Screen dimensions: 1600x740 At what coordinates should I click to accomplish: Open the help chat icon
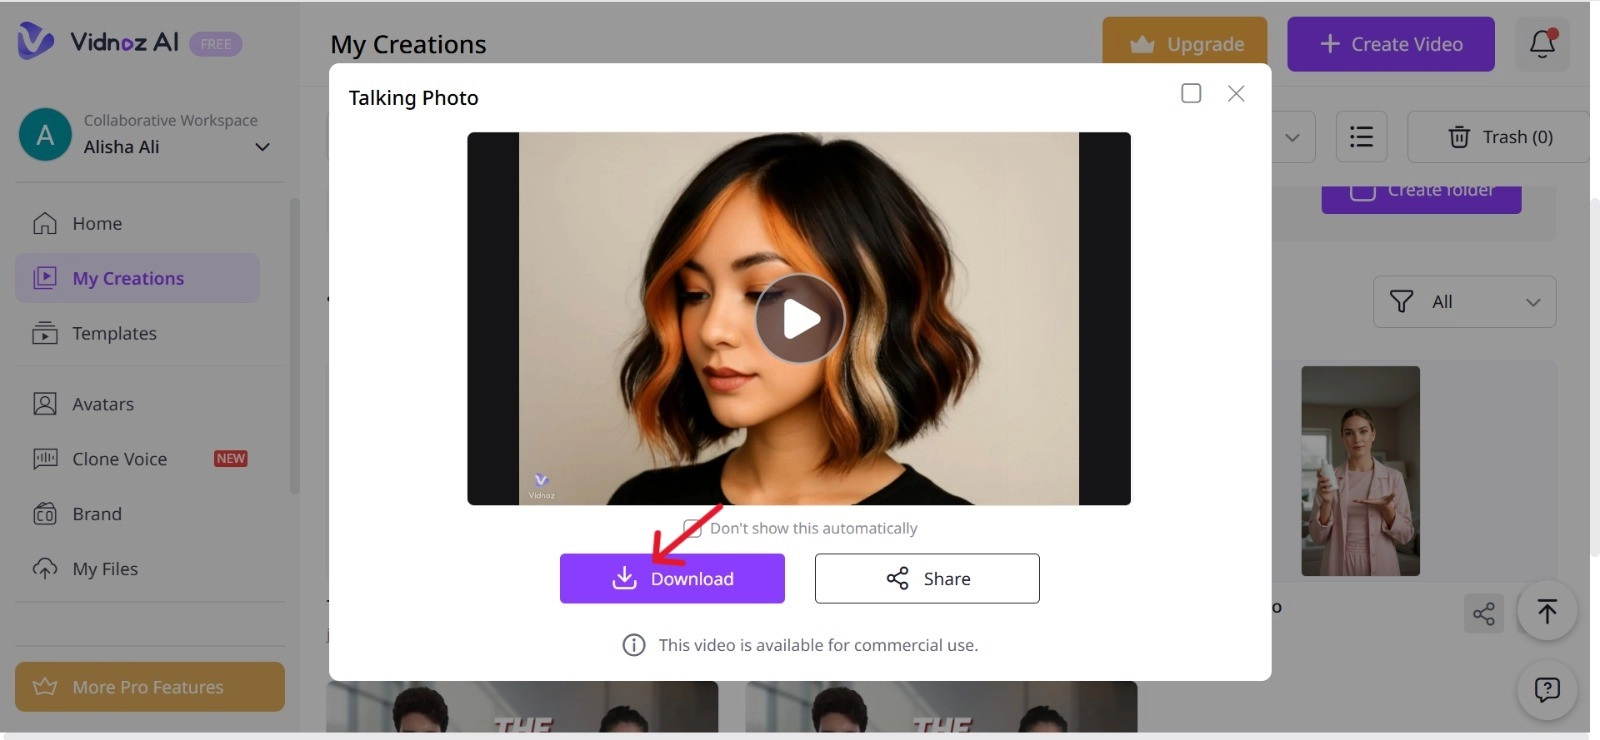click(x=1547, y=689)
